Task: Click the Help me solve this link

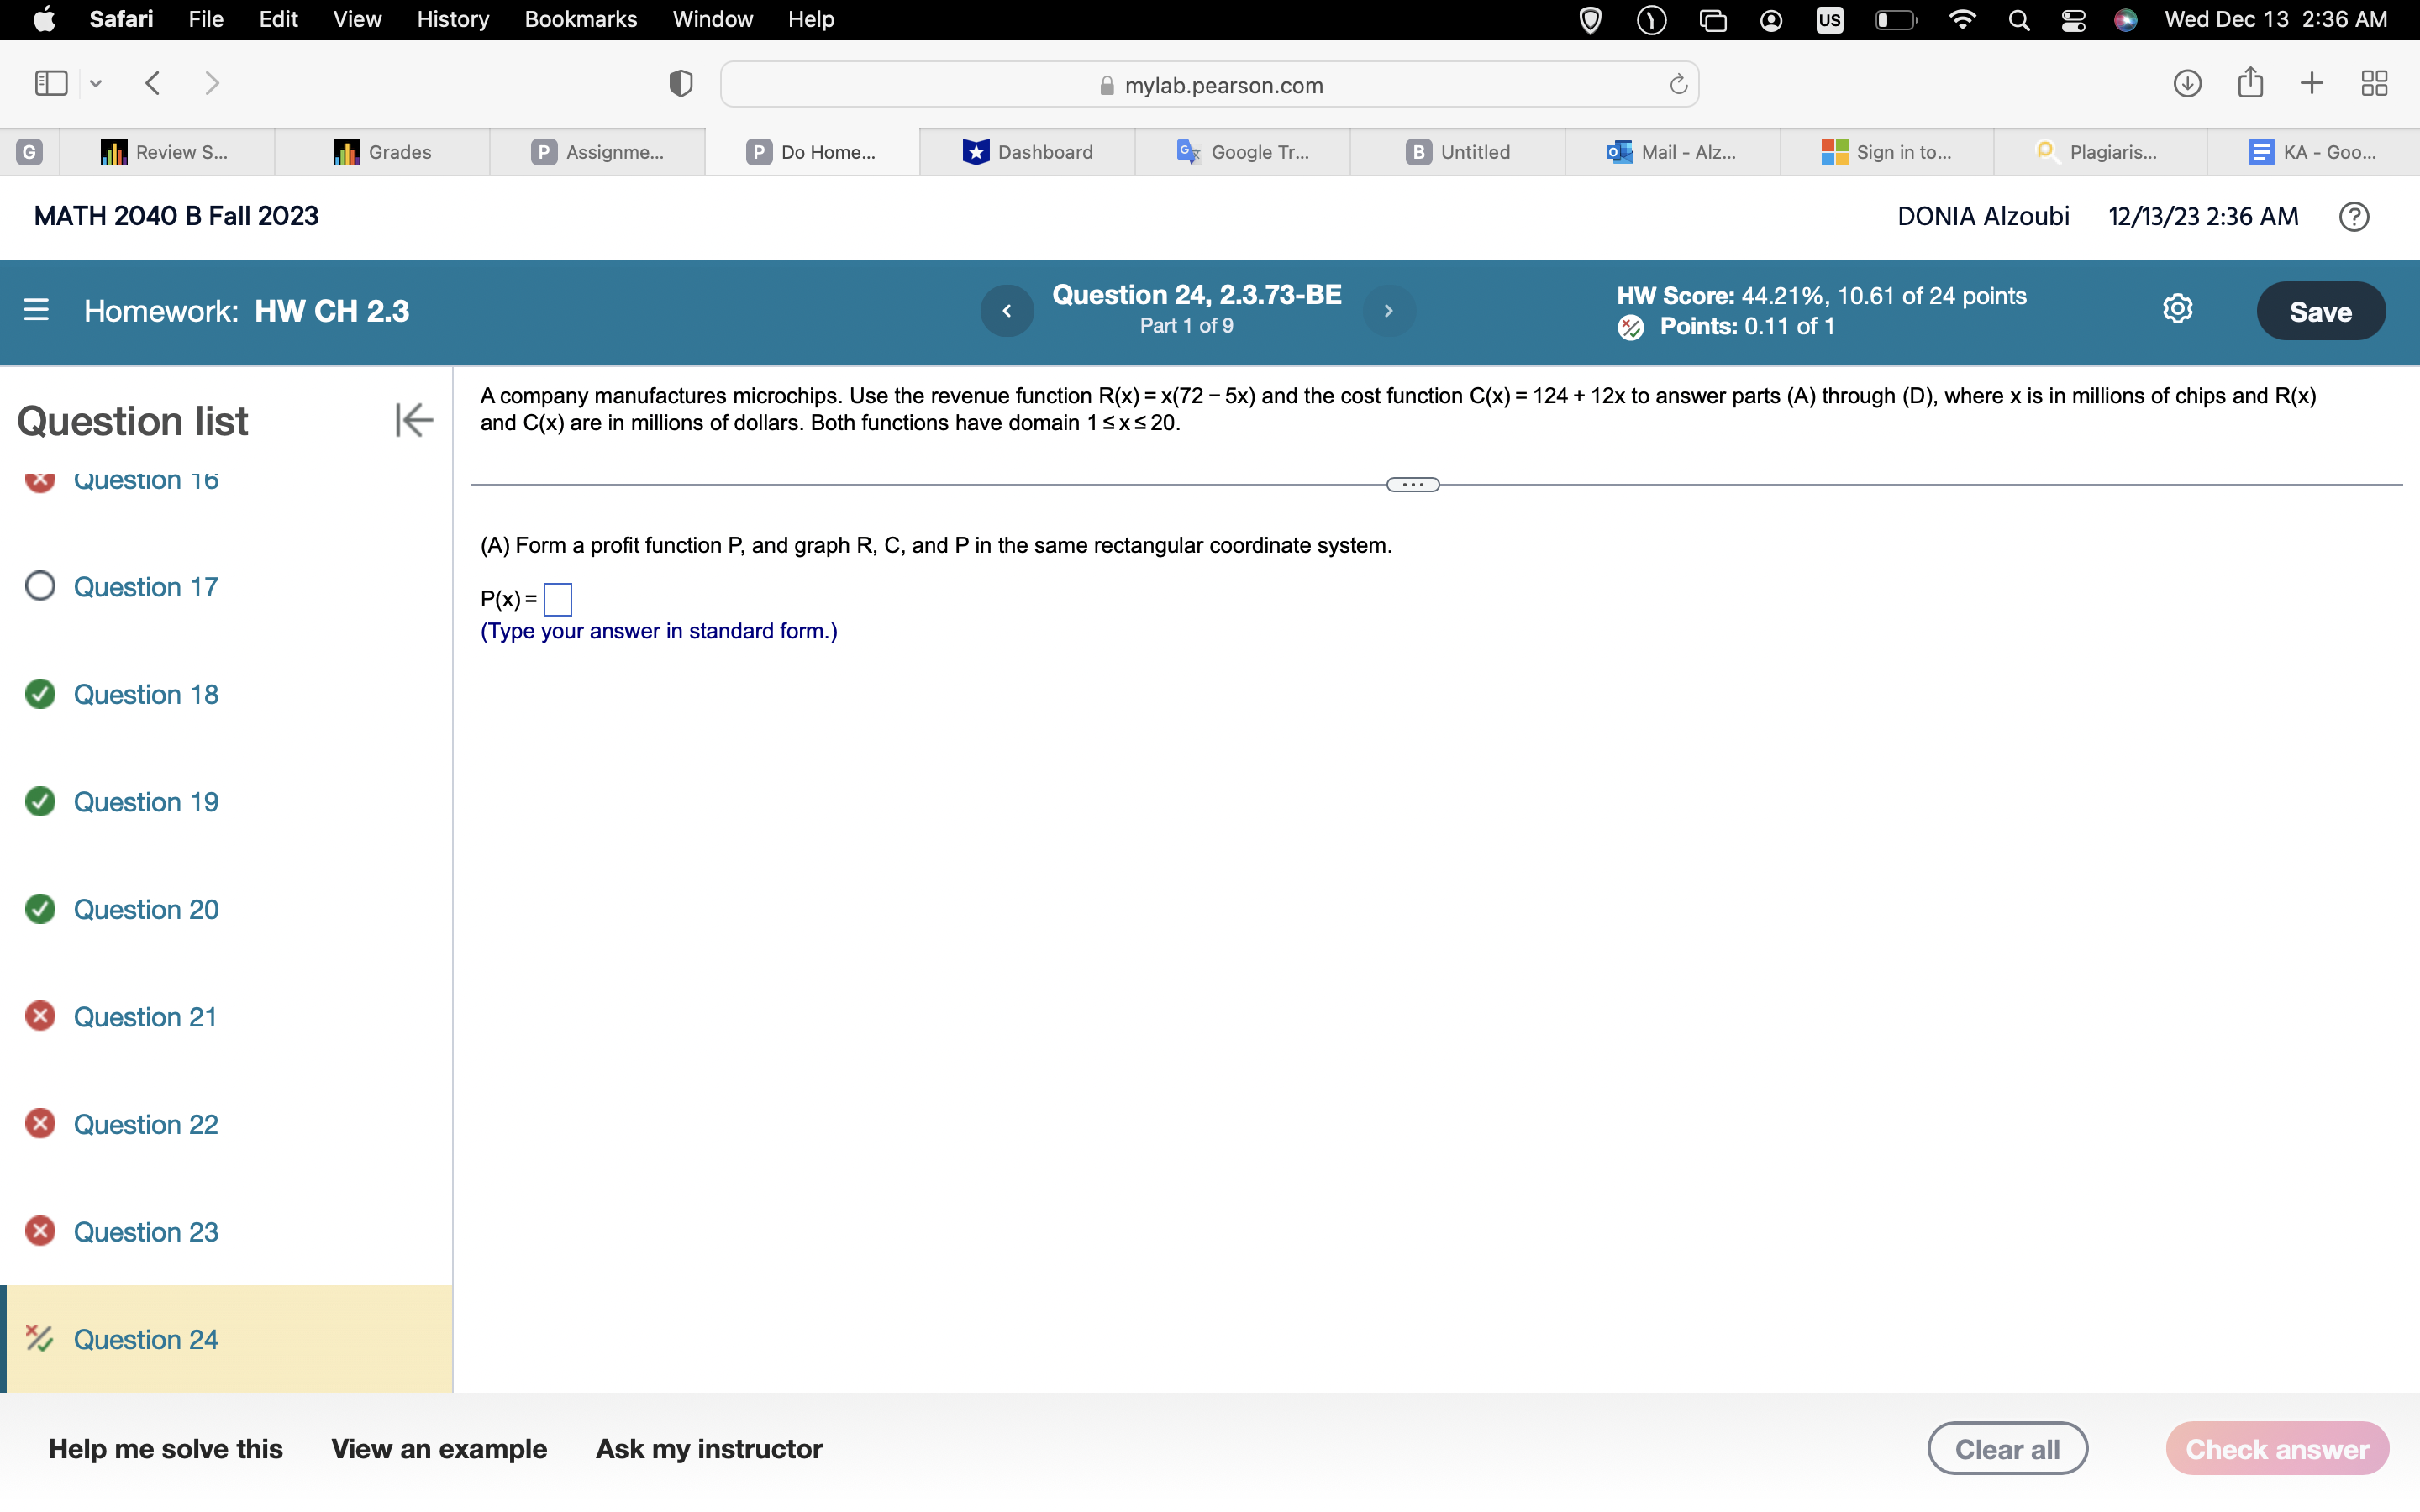Action: point(166,1447)
